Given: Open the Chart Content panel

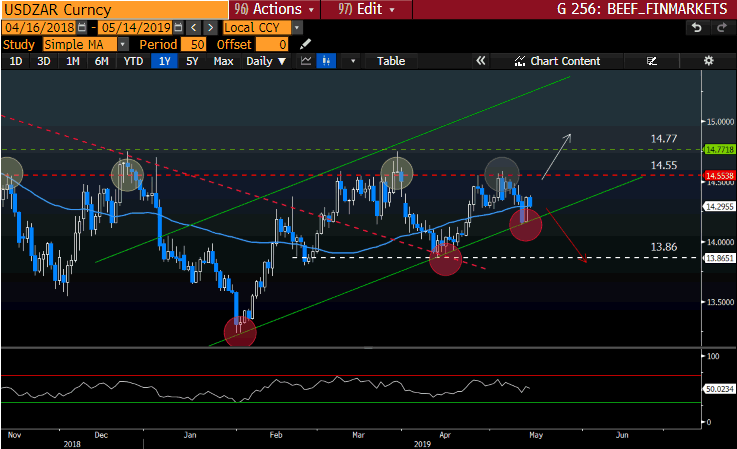Looking at the screenshot, I should click(x=557, y=61).
